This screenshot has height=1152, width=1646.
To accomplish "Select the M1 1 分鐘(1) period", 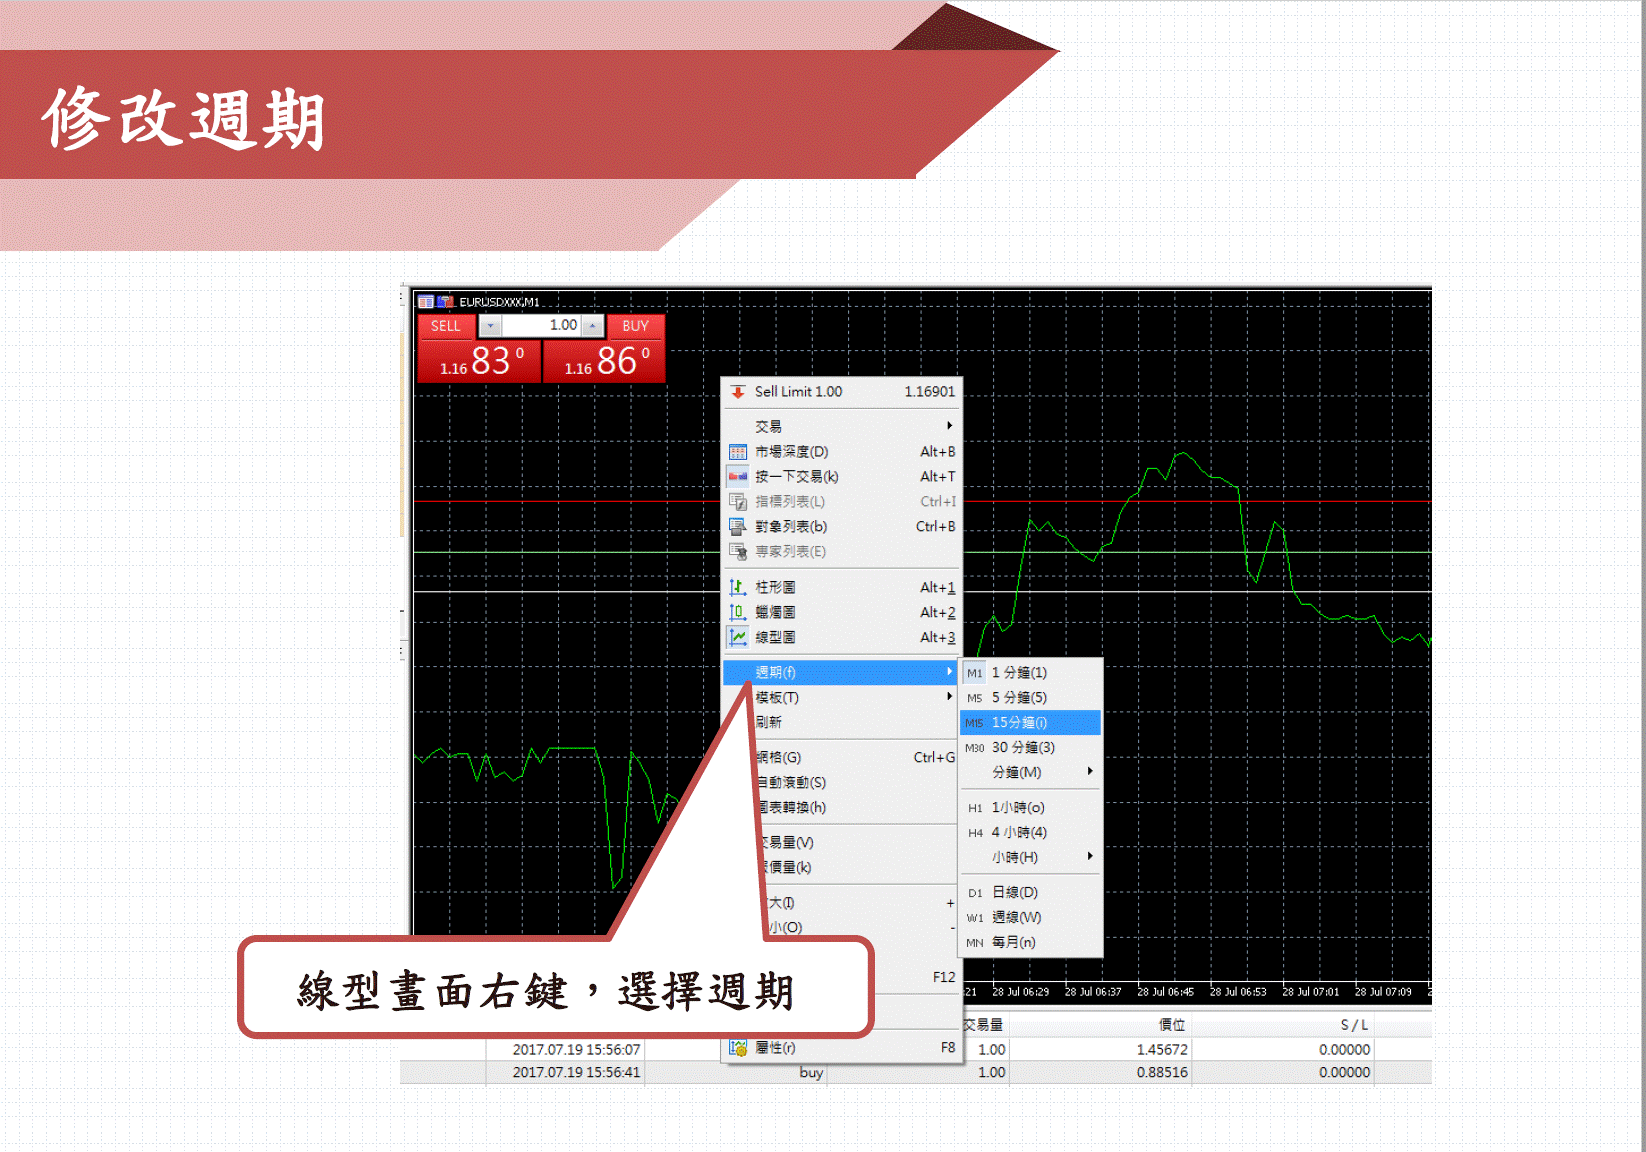I will [1030, 672].
